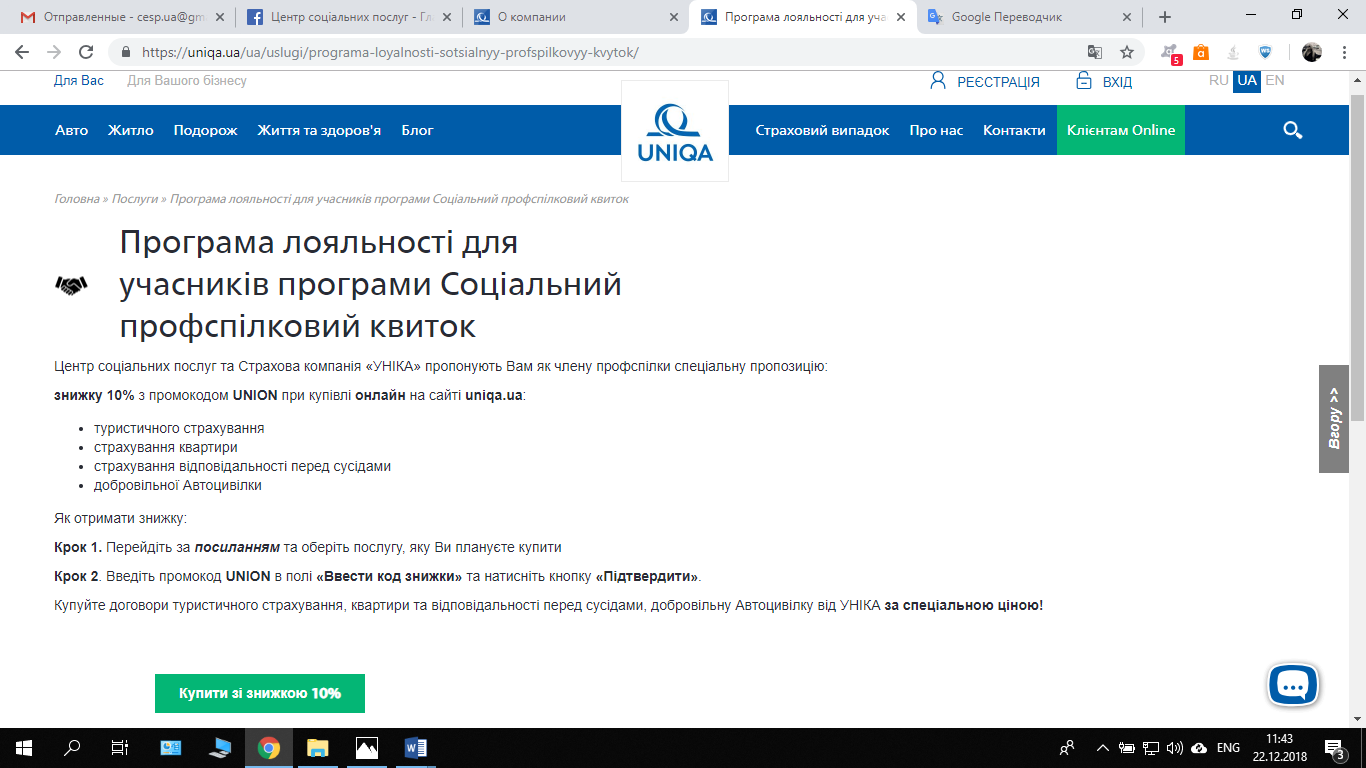Click the padlock icon next to ВХІД

click(1084, 81)
